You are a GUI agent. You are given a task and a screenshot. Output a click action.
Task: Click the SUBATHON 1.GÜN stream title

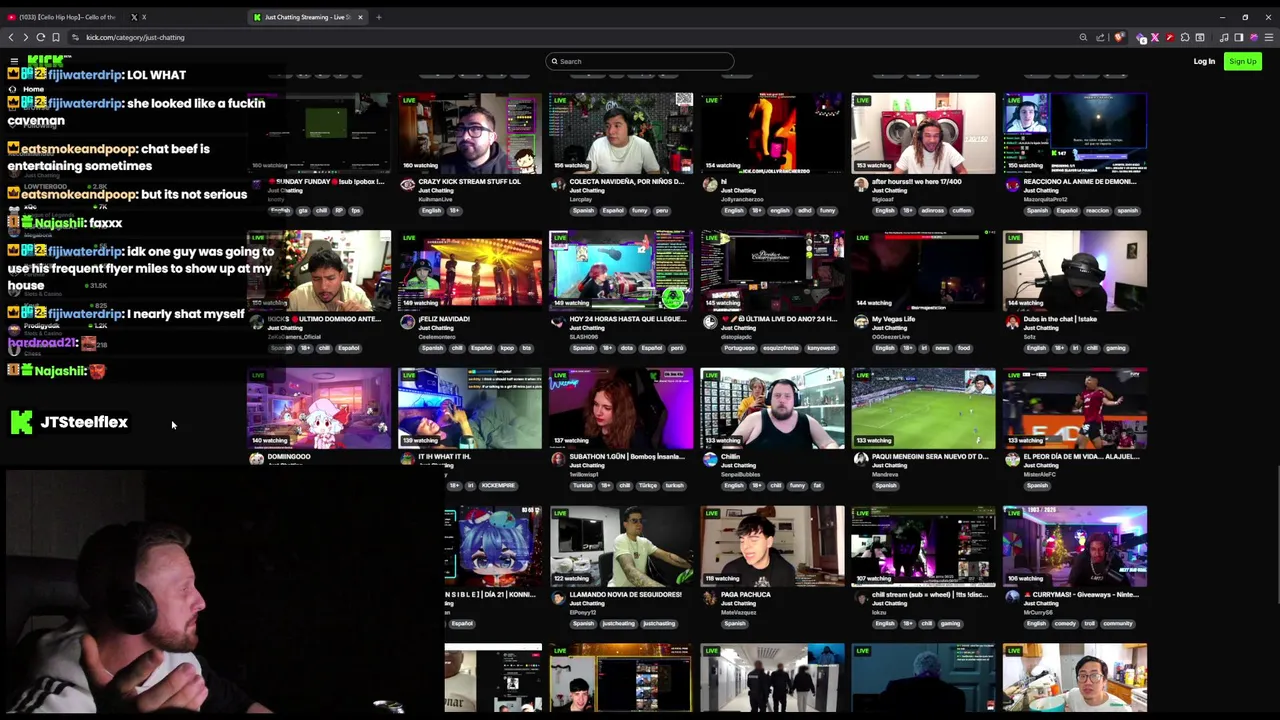pos(627,456)
